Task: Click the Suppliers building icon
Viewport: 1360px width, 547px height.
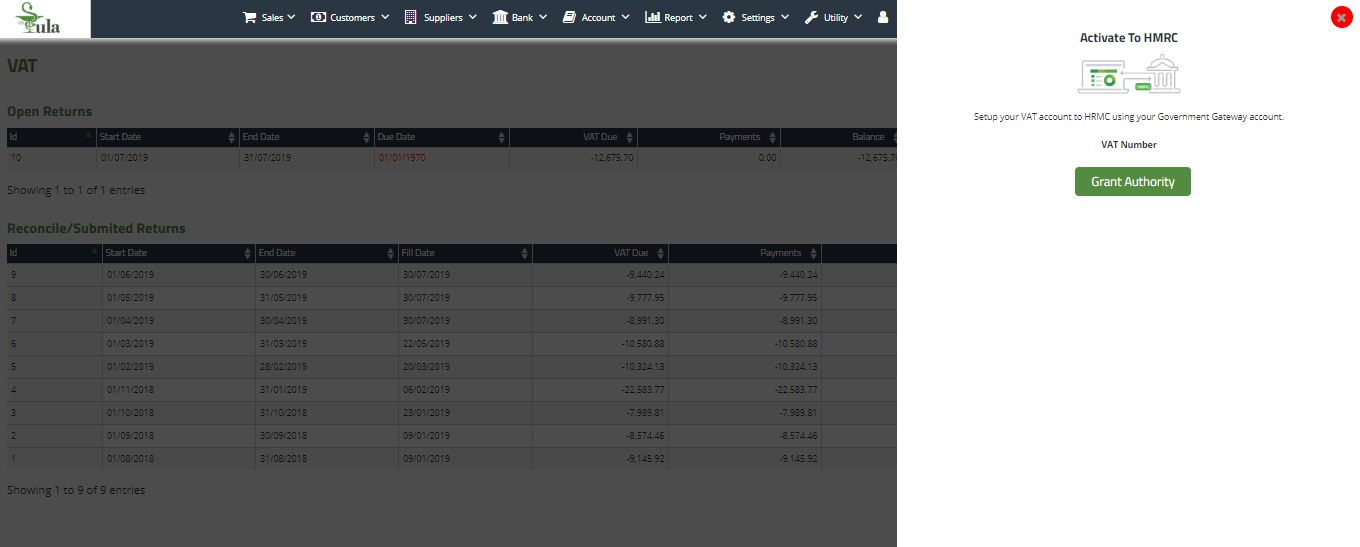Action: coord(410,17)
